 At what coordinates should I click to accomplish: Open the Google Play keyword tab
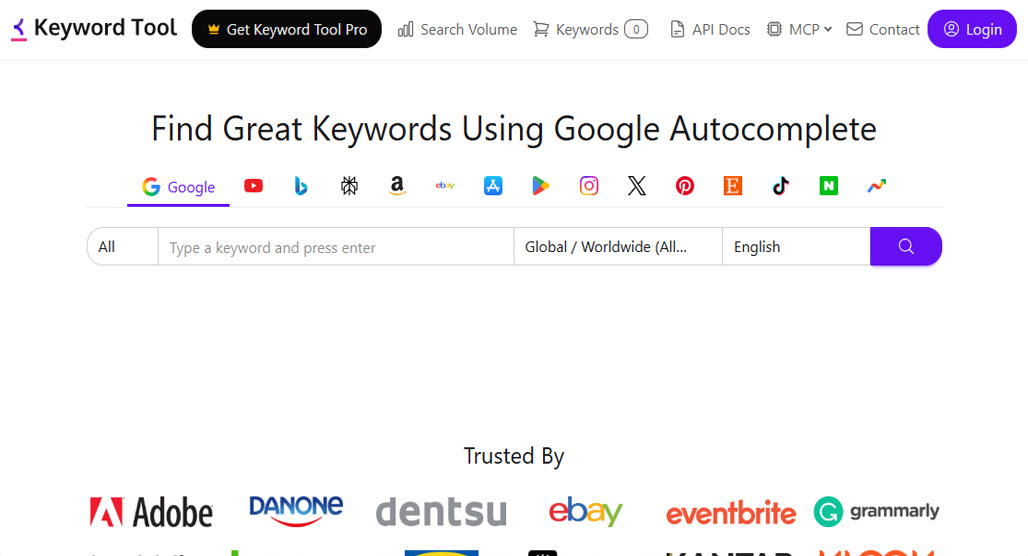[x=540, y=186]
